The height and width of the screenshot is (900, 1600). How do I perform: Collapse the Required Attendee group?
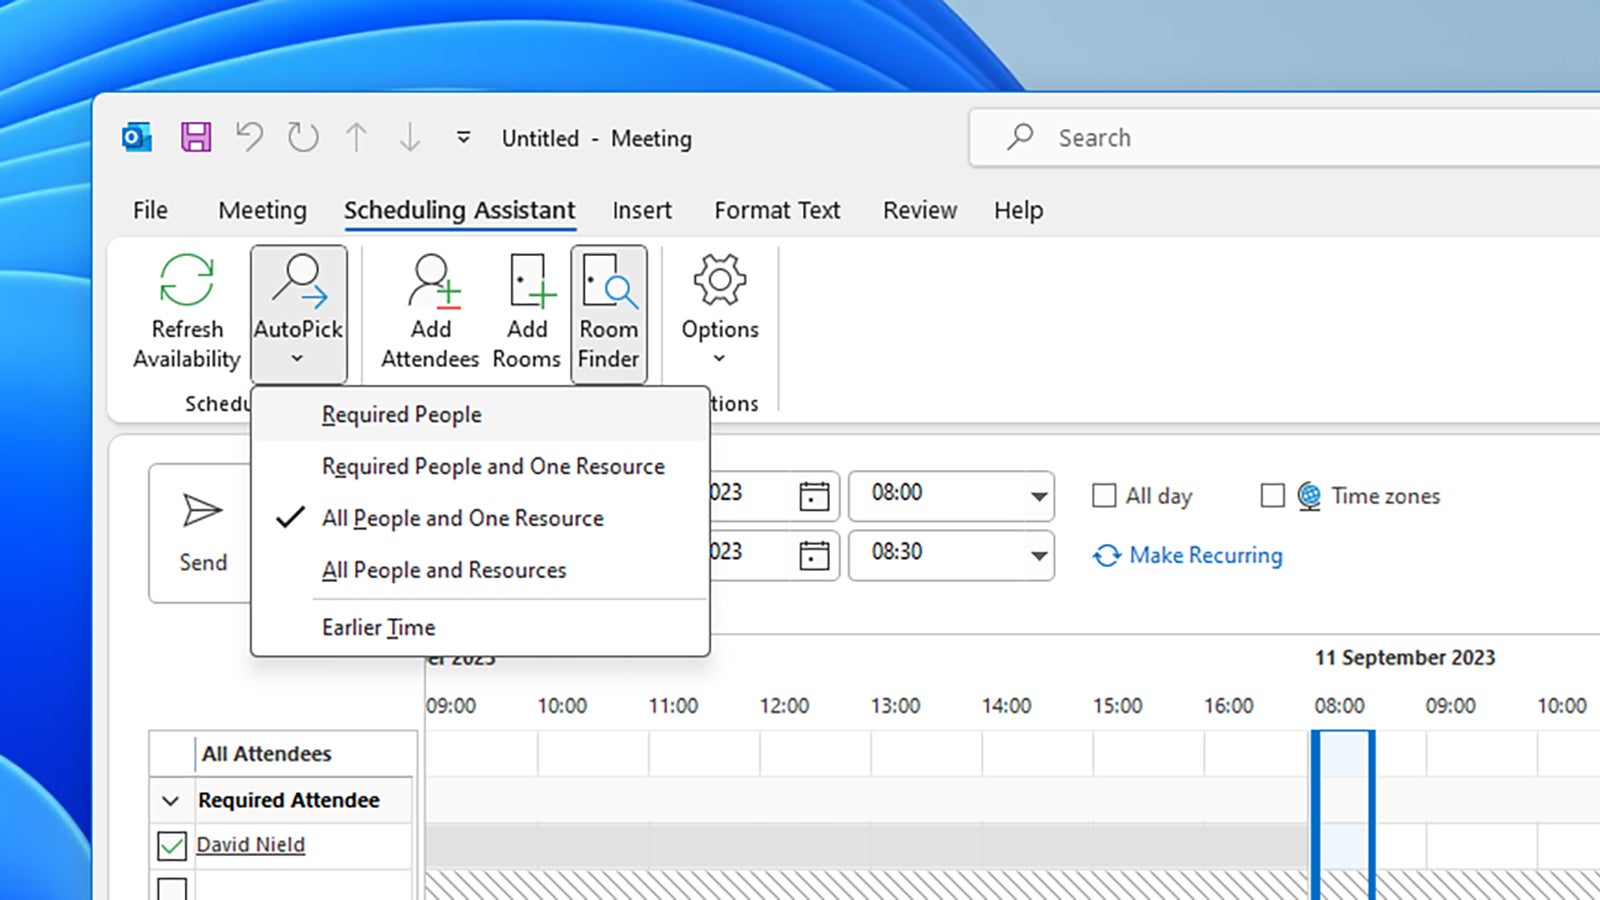pos(169,800)
